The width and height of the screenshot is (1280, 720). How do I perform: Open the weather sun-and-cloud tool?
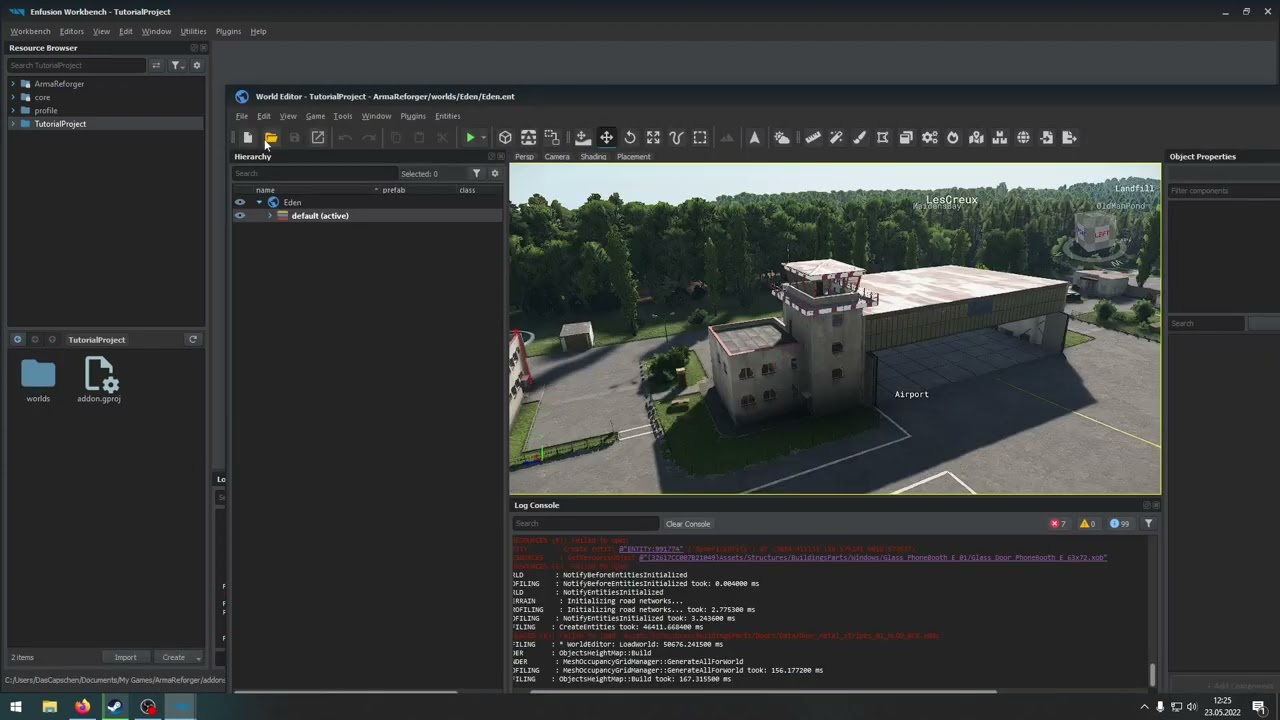(782, 138)
